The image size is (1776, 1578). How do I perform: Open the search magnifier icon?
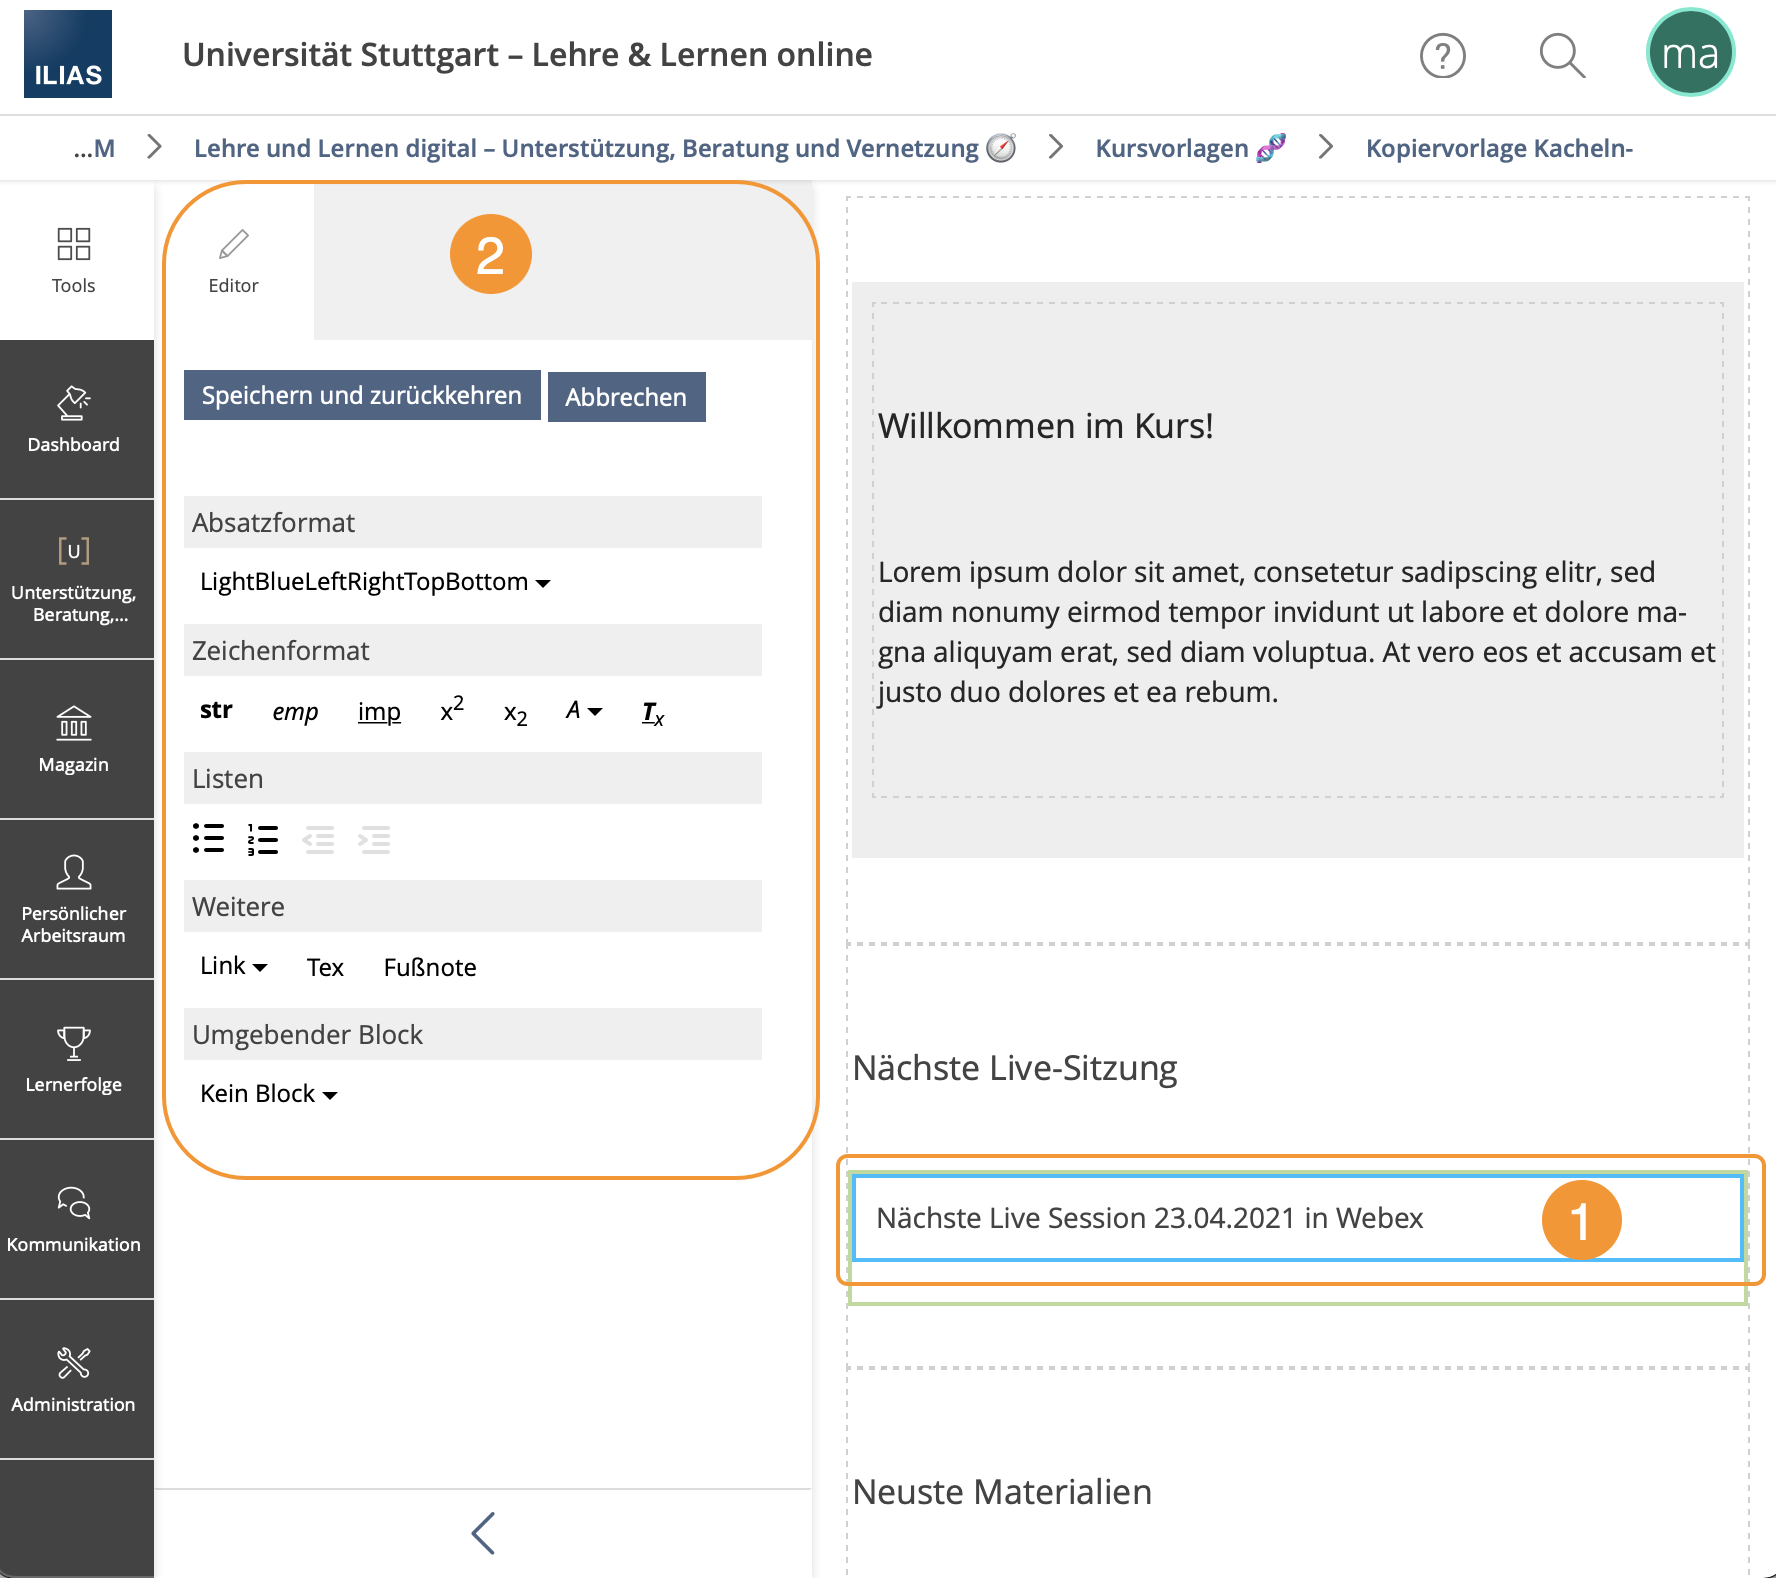tap(1562, 56)
